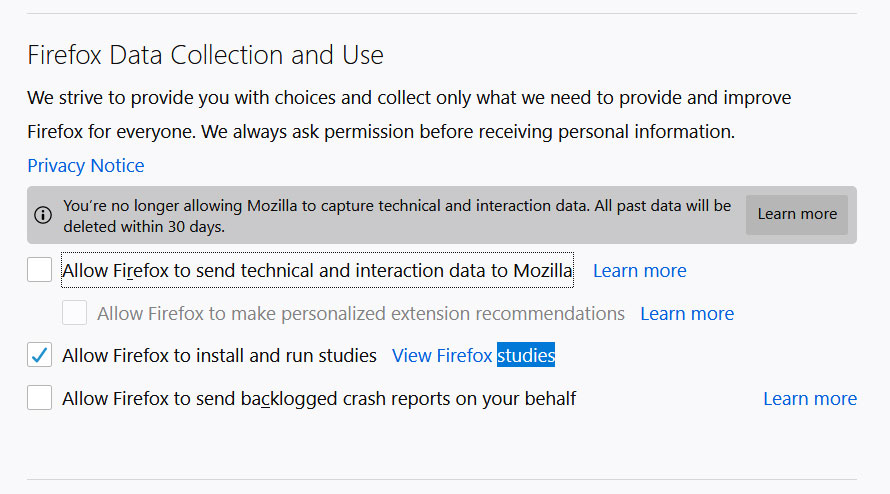Open the View Firefox studies link
Image resolution: width=890 pixels, height=494 pixels.
click(473, 355)
